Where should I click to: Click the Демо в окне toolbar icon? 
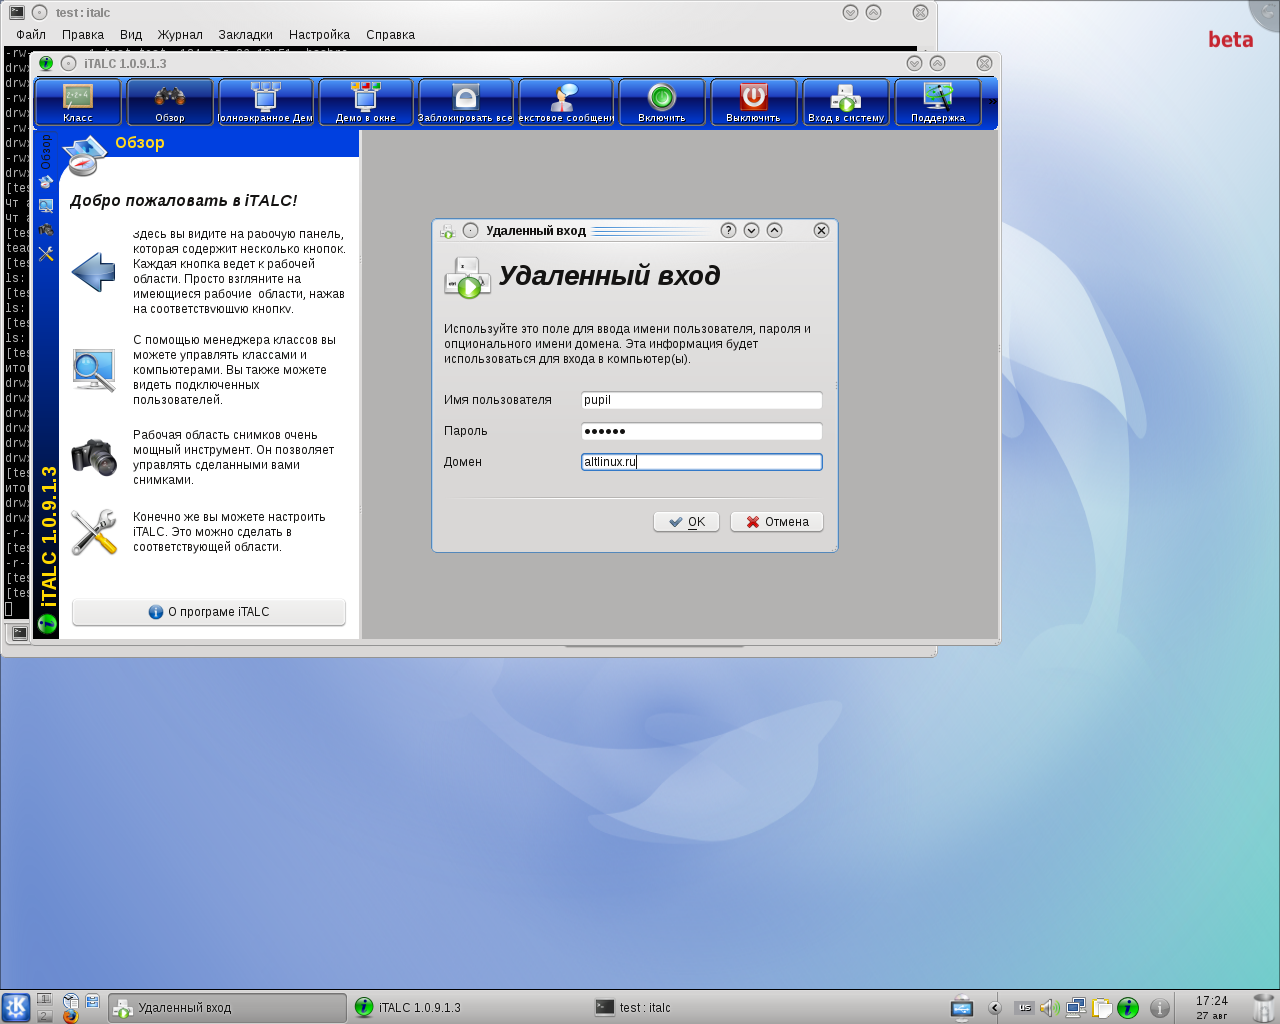coord(365,103)
